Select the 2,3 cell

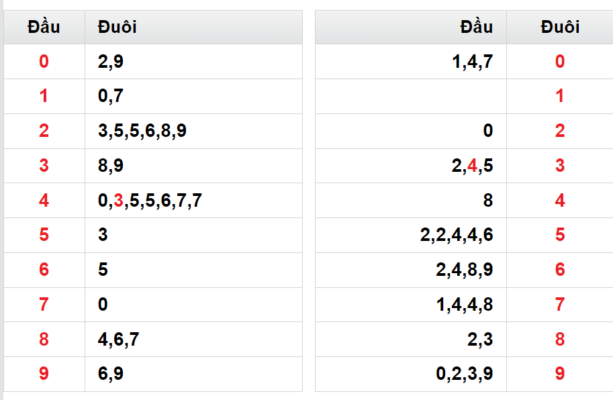(411, 339)
